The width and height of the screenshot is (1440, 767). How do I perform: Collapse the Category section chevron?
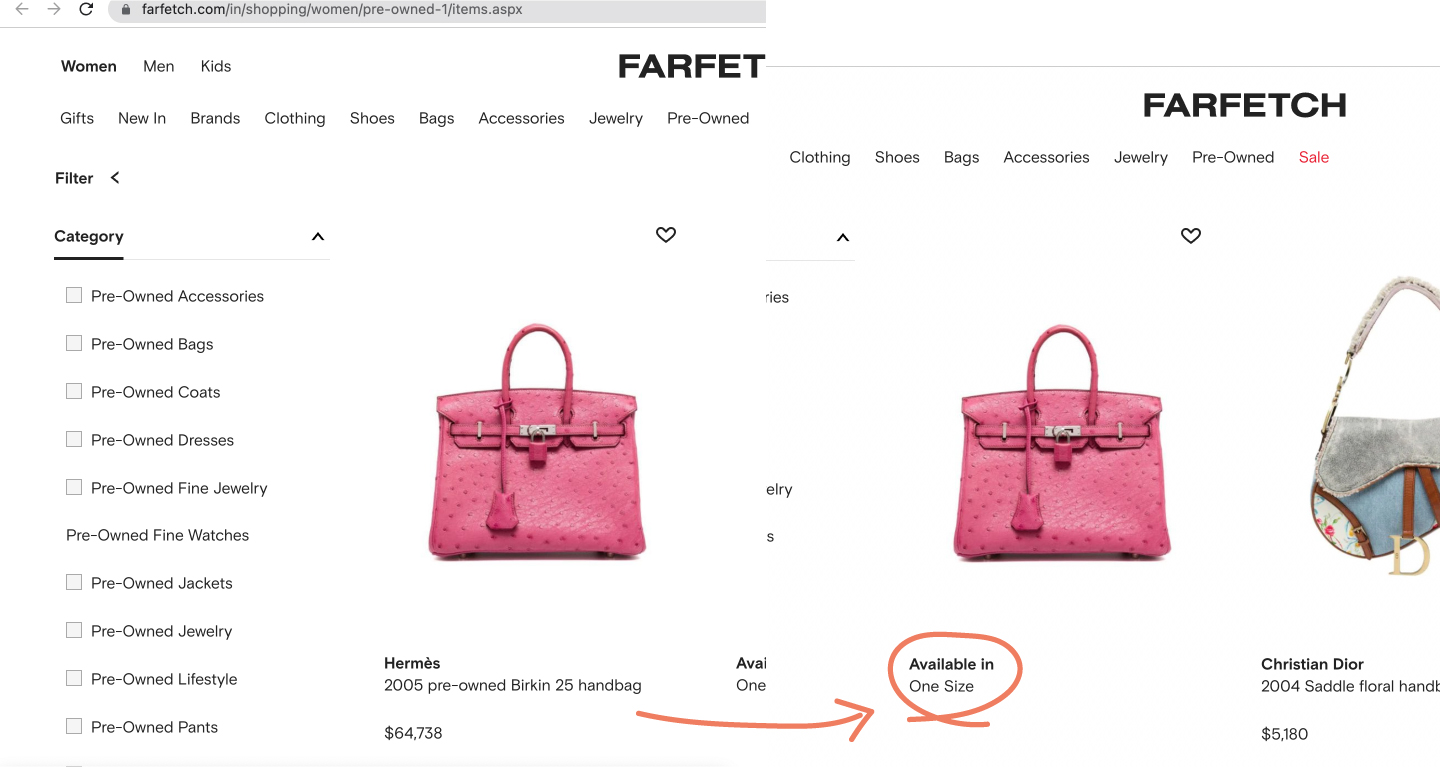318,237
